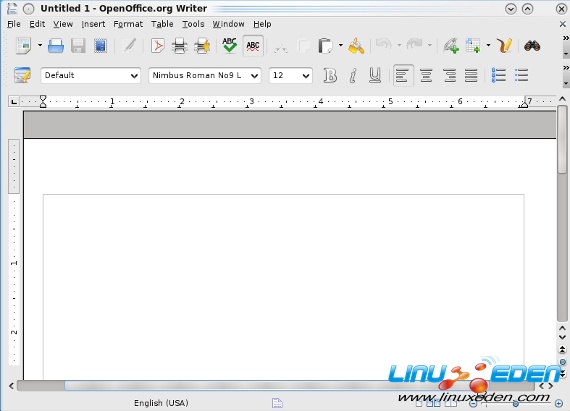Open the Window menu

click(228, 24)
